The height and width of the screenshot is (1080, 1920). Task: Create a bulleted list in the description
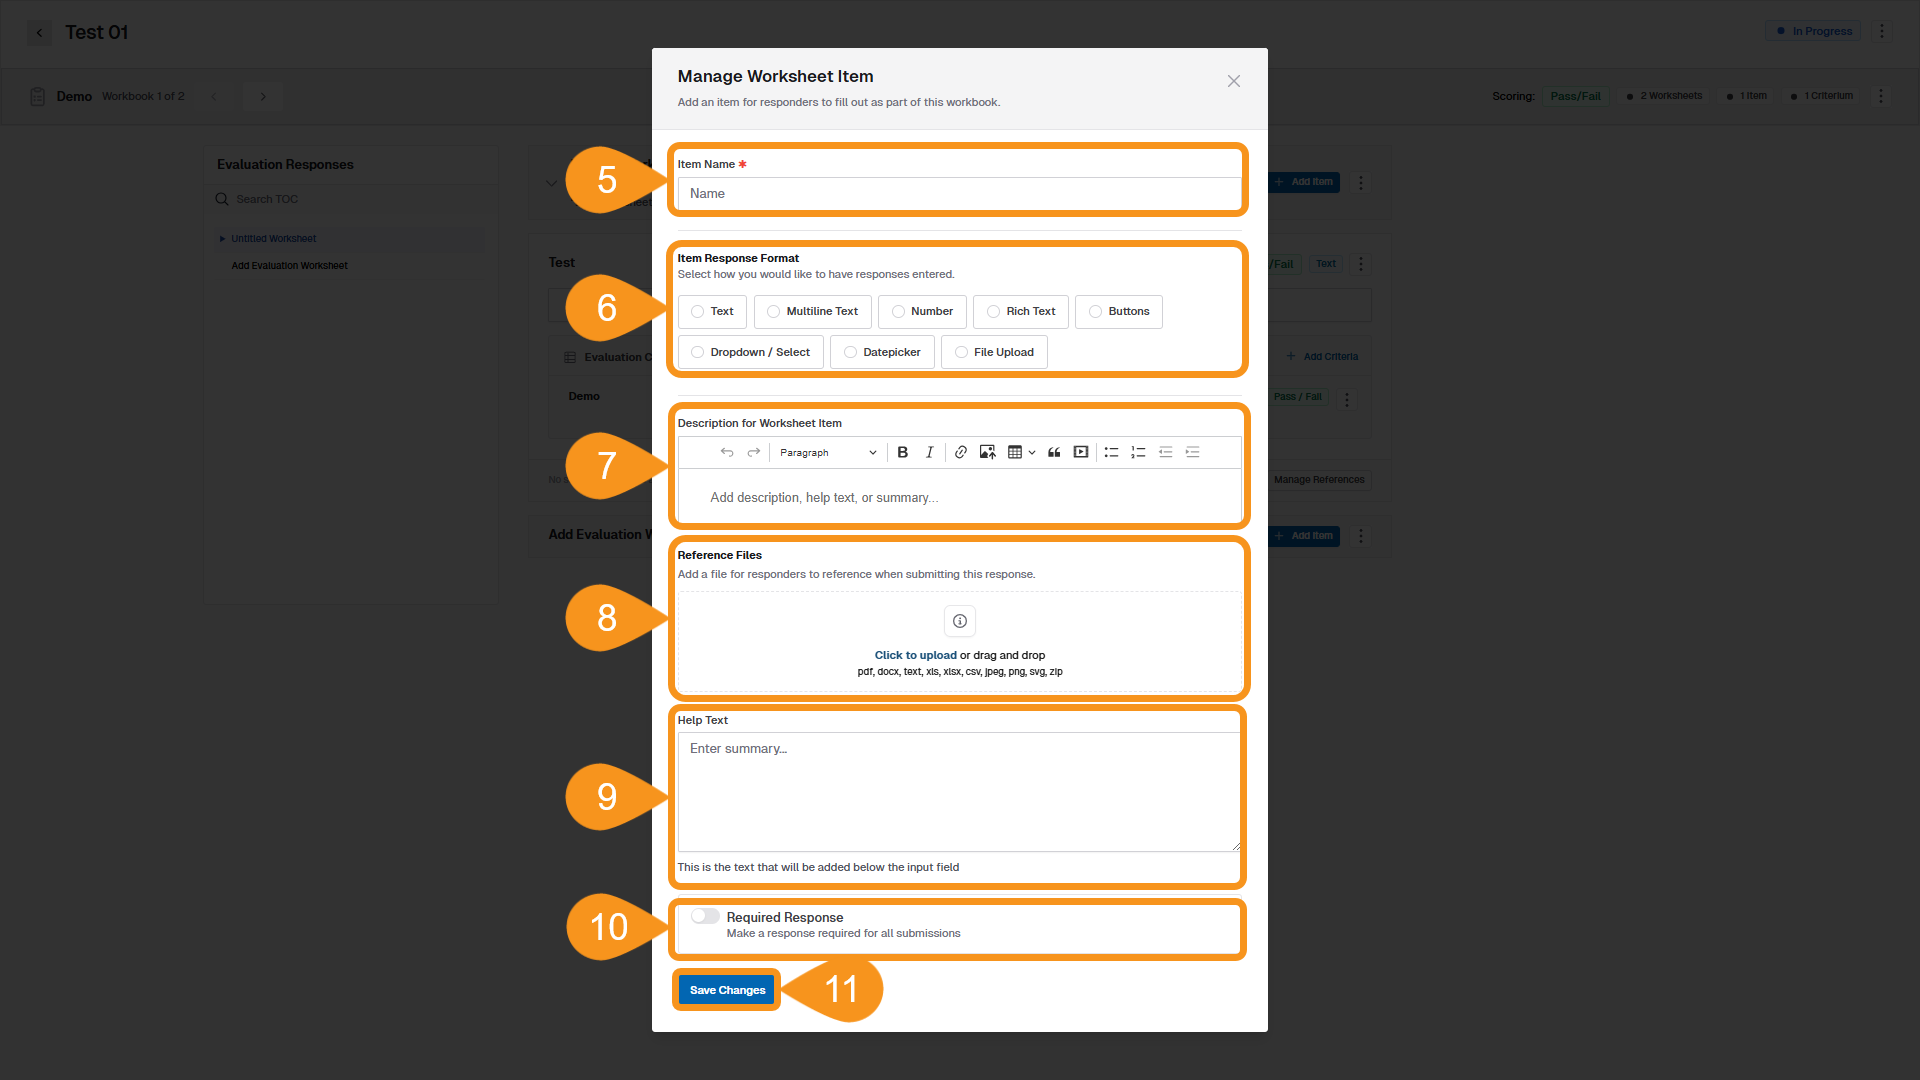pyautogui.click(x=1111, y=452)
